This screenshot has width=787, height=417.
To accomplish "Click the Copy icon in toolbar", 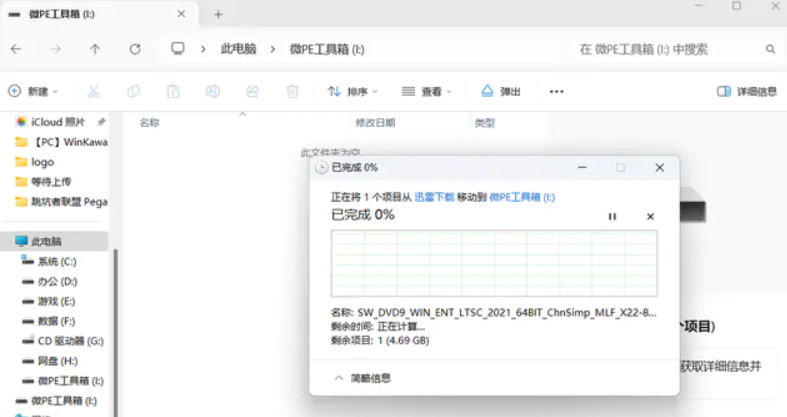I will 134,91.
